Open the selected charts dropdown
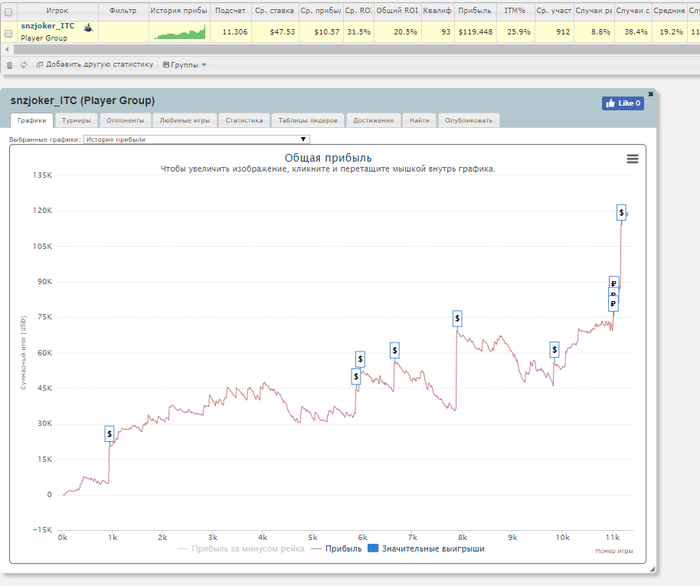Screen dimensions: 700x586 coord(196,139)
